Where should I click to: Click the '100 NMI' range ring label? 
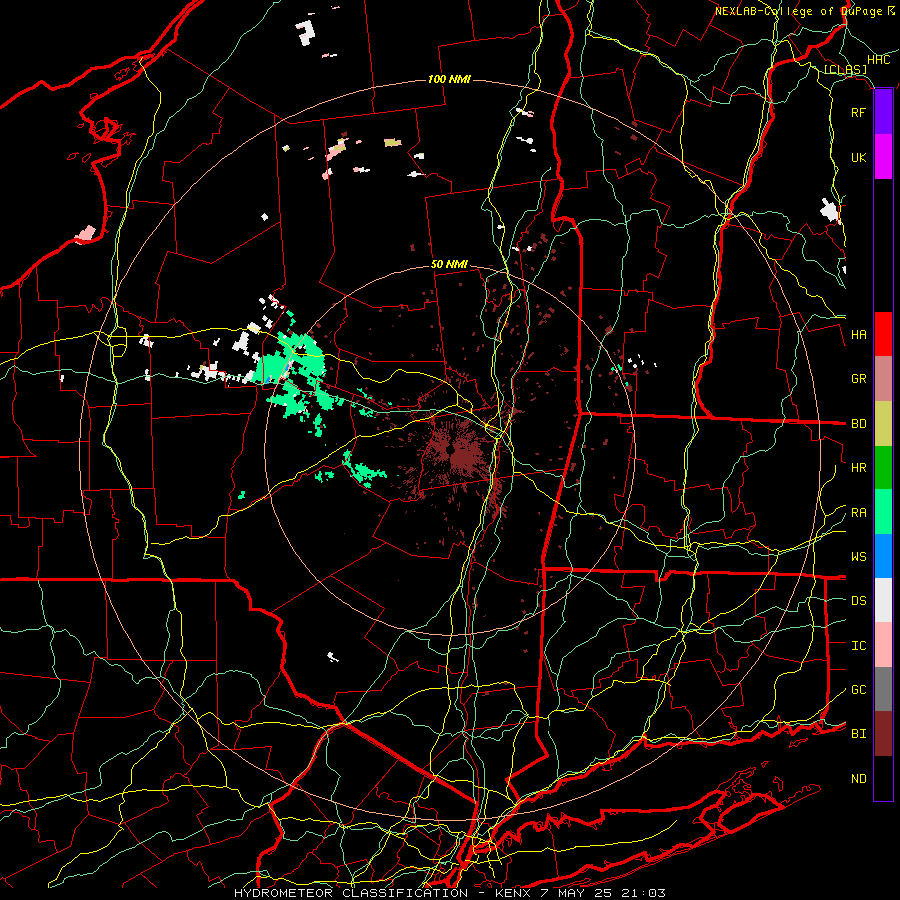click(x=449, y=79)
